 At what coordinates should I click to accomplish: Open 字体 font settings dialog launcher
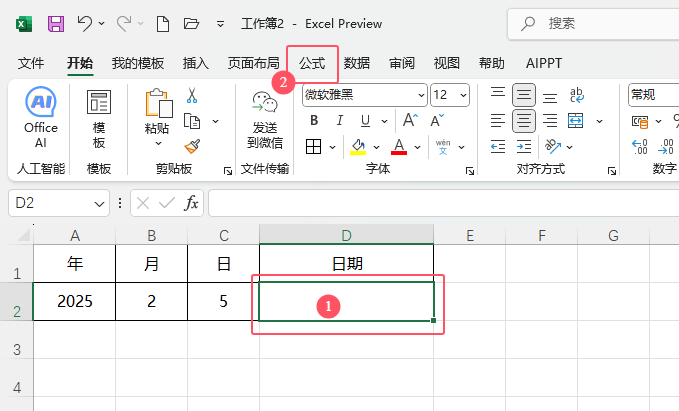point(470,171)
